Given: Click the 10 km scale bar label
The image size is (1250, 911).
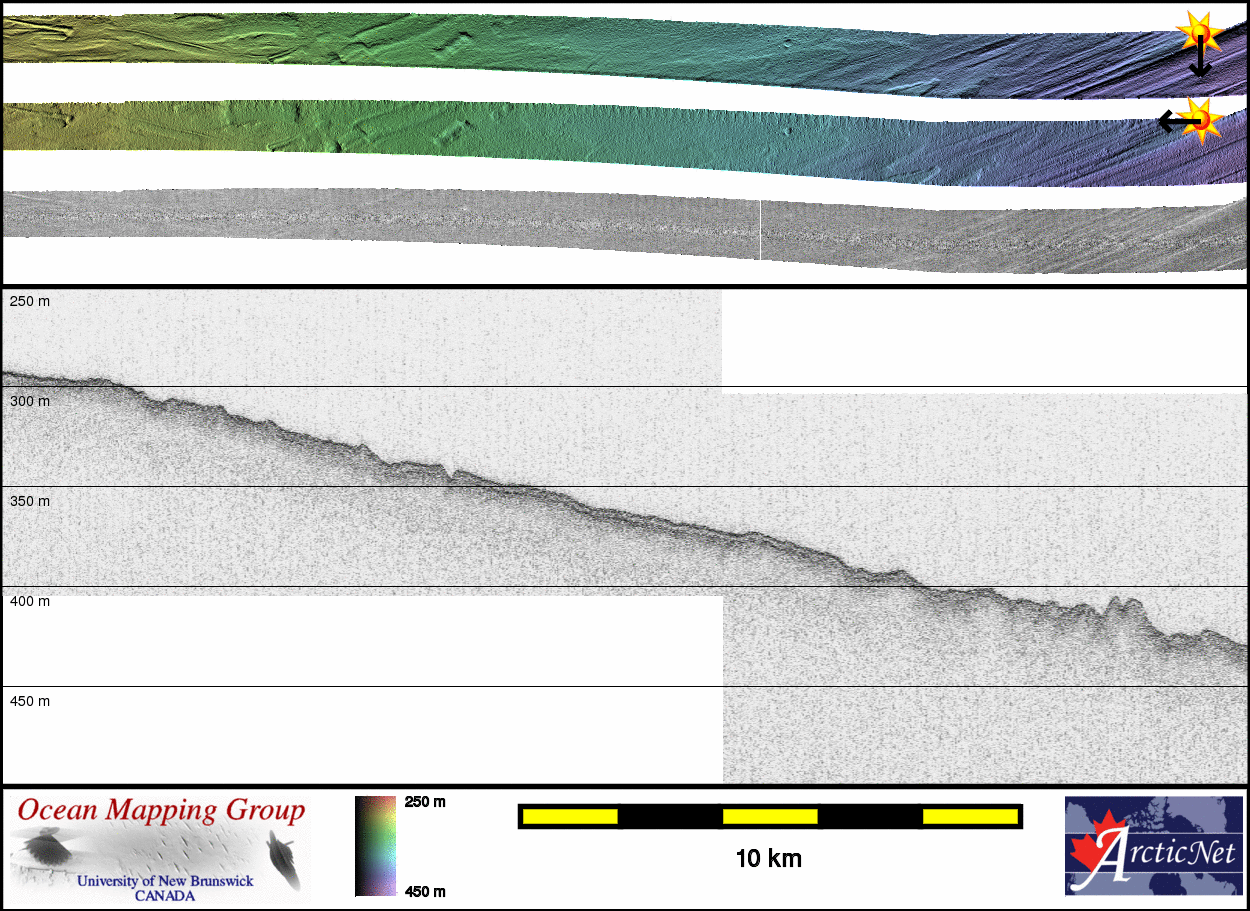Looking at the screenshot, I should [768, 858].
